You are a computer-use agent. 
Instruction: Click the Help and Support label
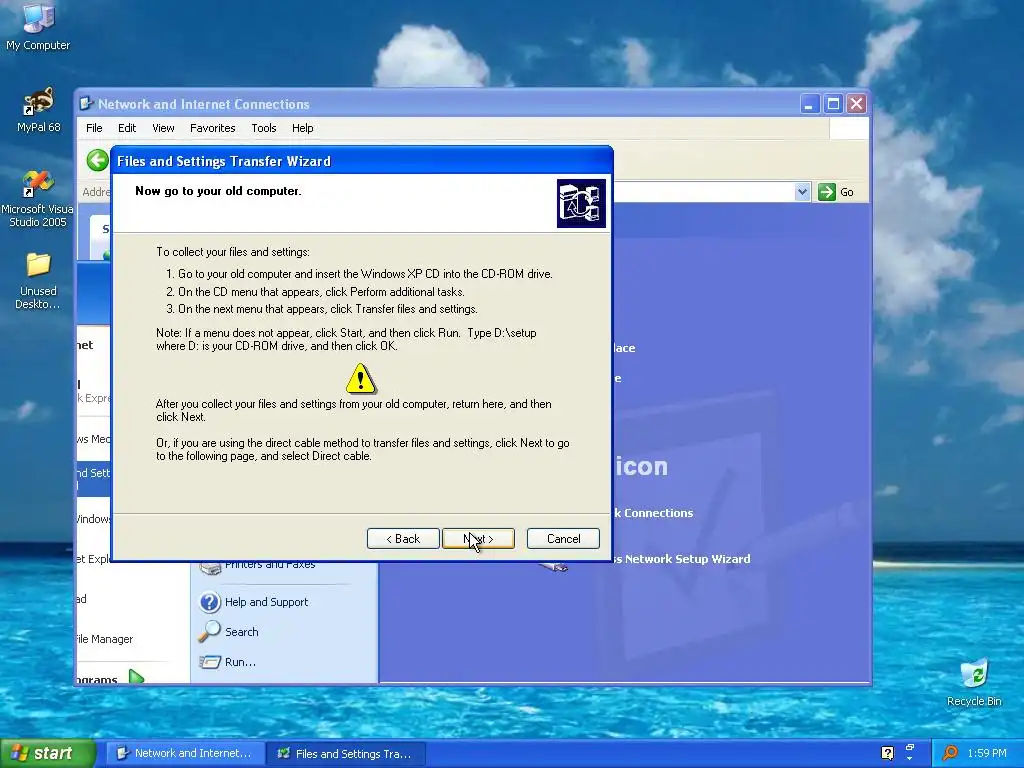point(266,602)
